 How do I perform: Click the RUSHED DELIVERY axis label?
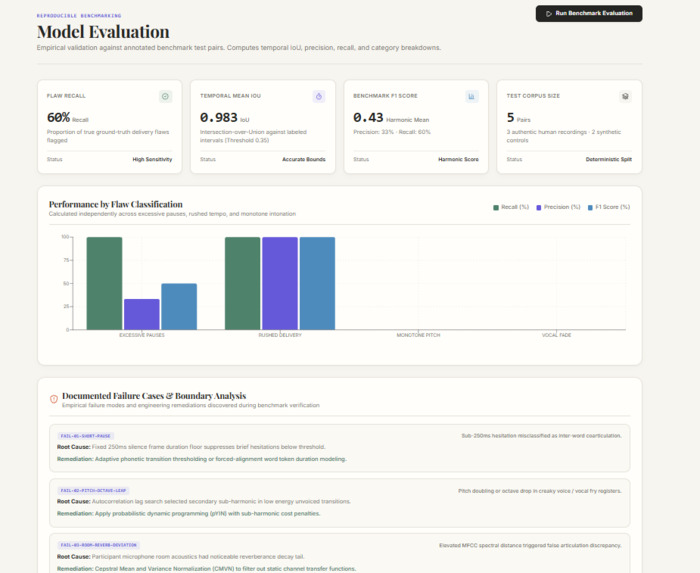tap(280, 335)
